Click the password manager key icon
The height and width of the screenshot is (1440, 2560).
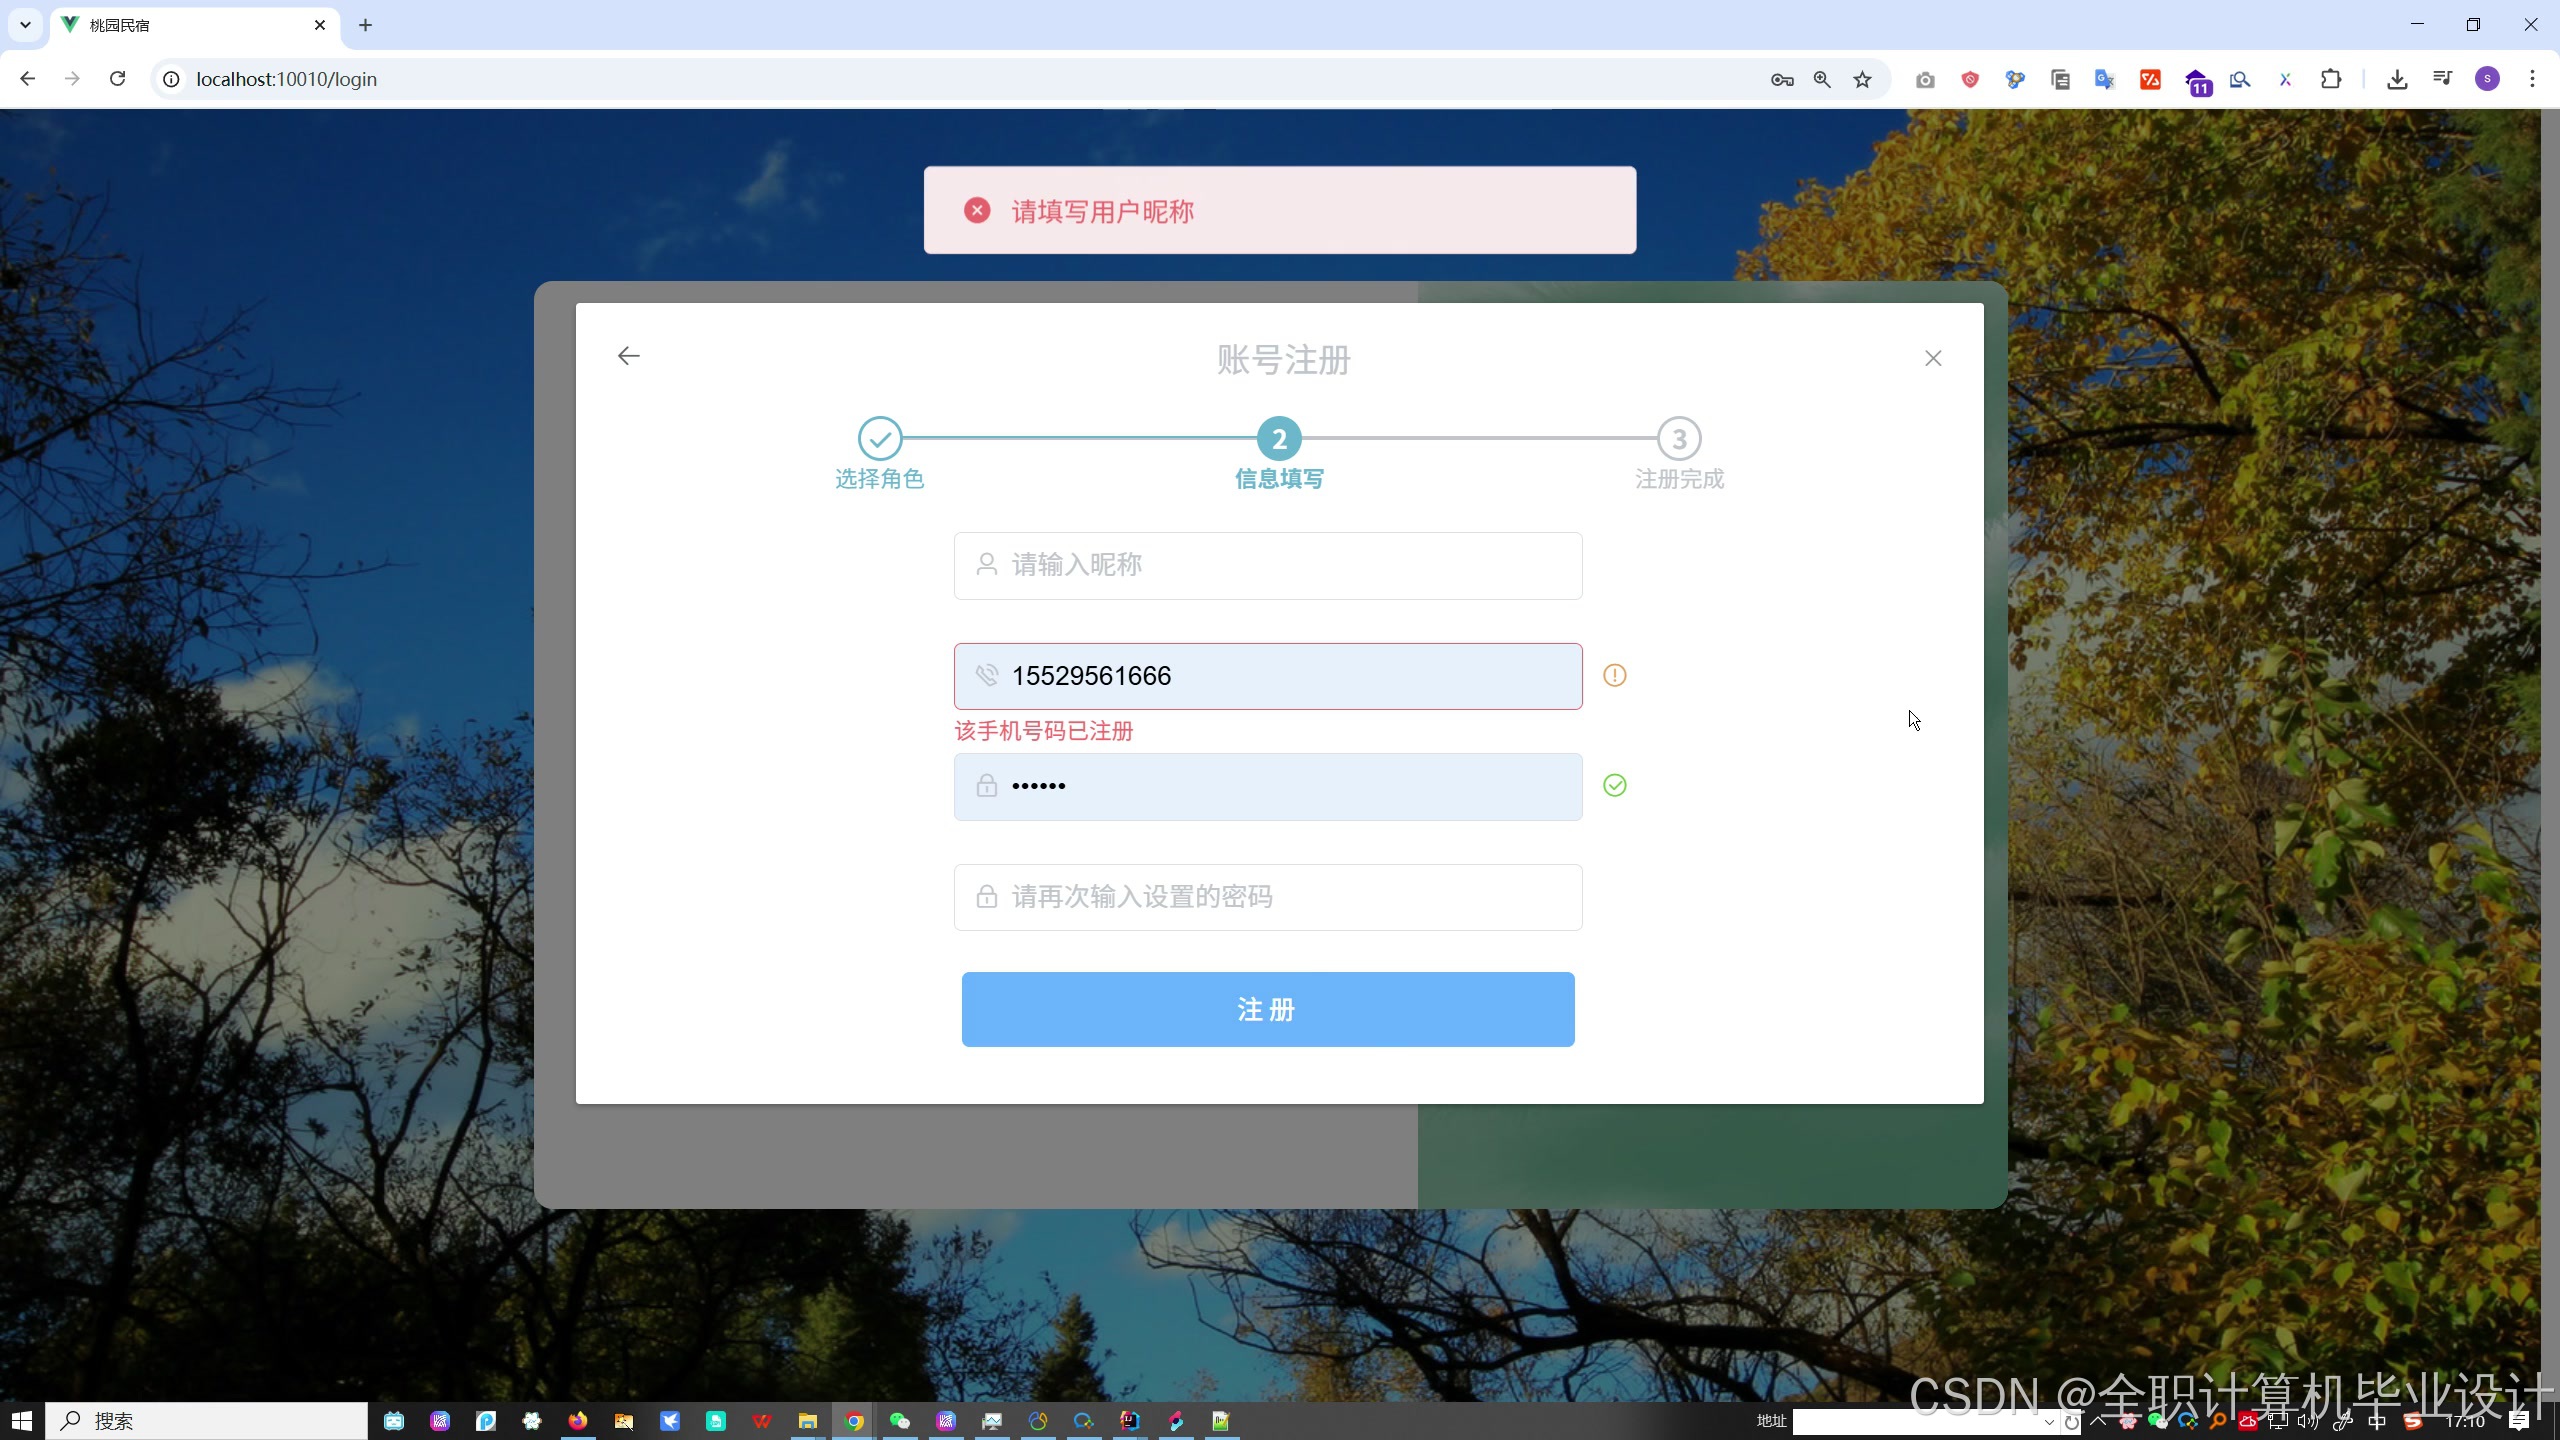(1781, 80)
